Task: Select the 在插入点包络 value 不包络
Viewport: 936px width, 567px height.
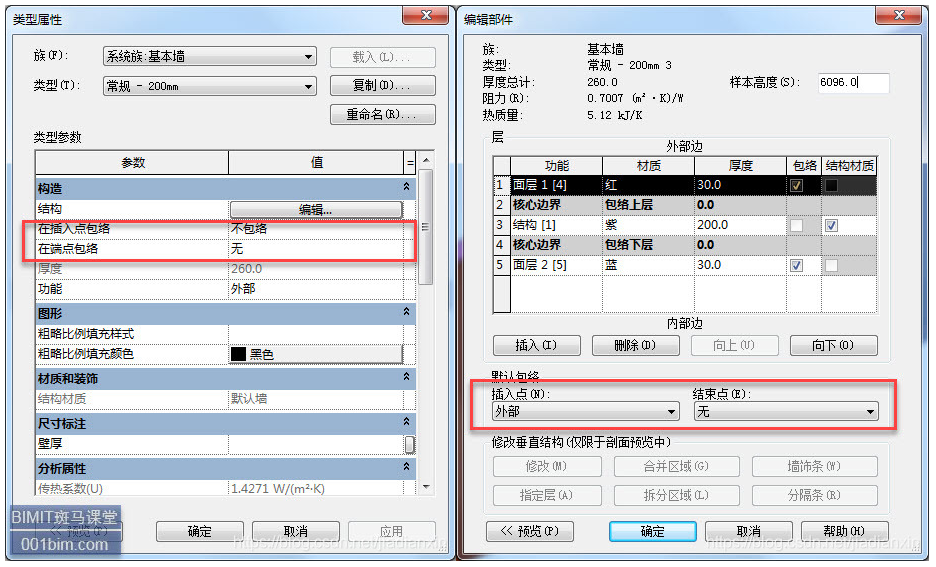Action: coord(316,229)
